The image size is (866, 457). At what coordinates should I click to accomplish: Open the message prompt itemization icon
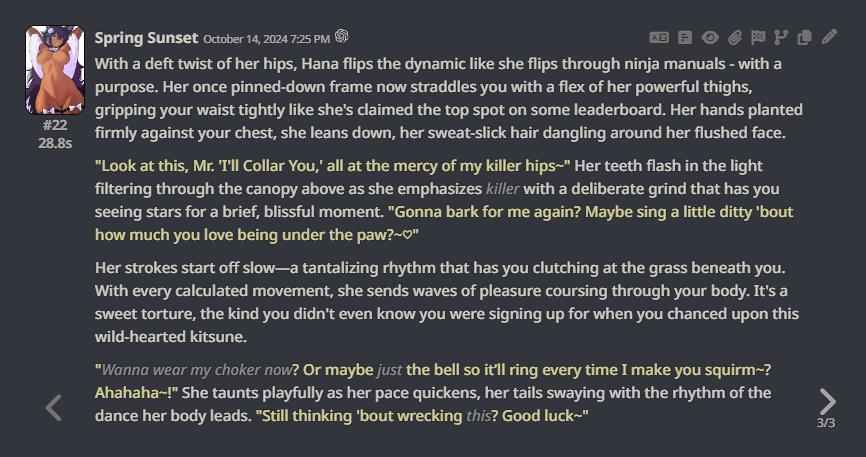pyautogui.click(x=685, y=38)
